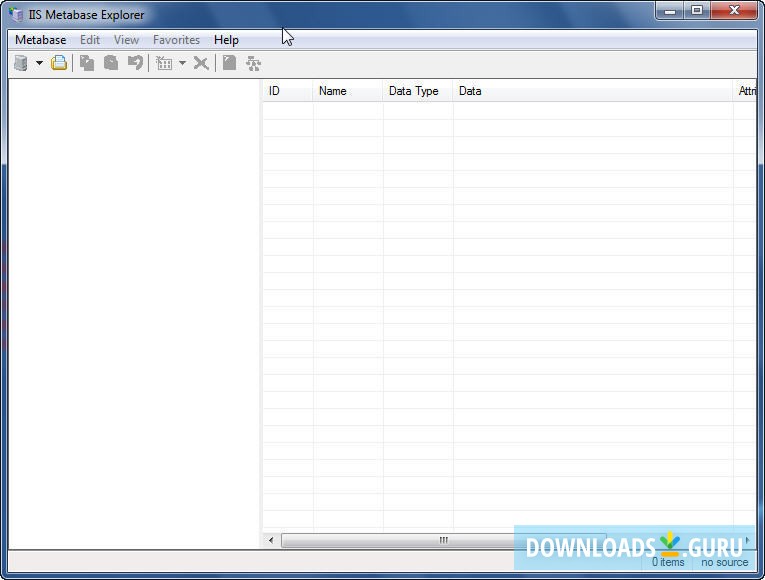Sort by the Name column header
This screenshot has width=765, height=580.
pyautogui.click(x=347, y=91)
